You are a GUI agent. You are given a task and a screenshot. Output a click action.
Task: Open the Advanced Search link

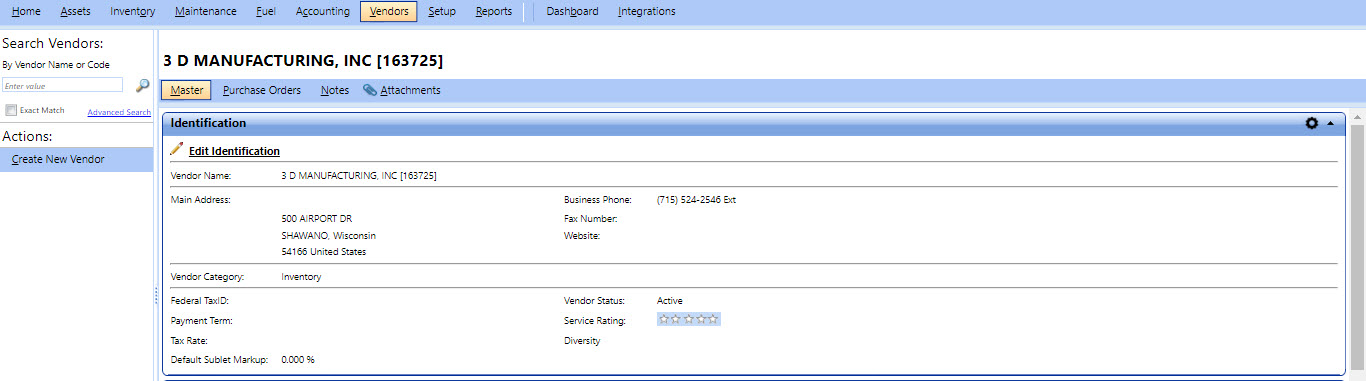[x=119, y=112]
